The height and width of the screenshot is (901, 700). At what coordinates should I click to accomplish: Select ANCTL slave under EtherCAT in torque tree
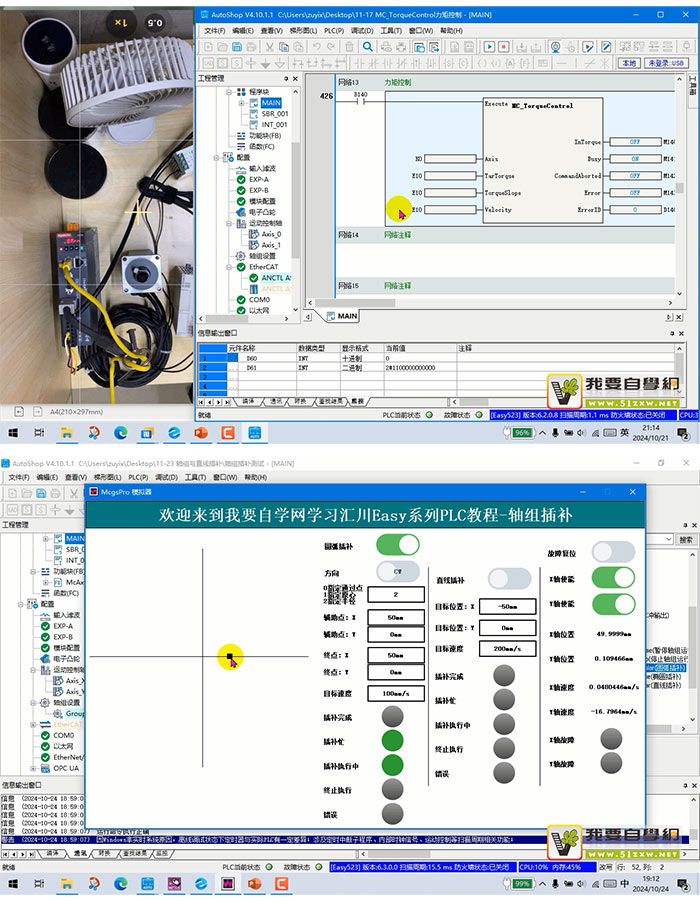coord(276,278)
